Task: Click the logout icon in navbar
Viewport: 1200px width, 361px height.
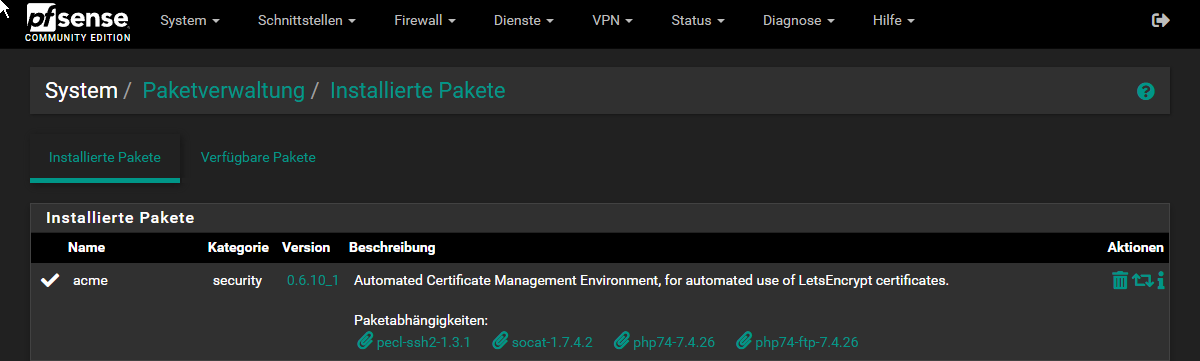Action: (1161, 20)
